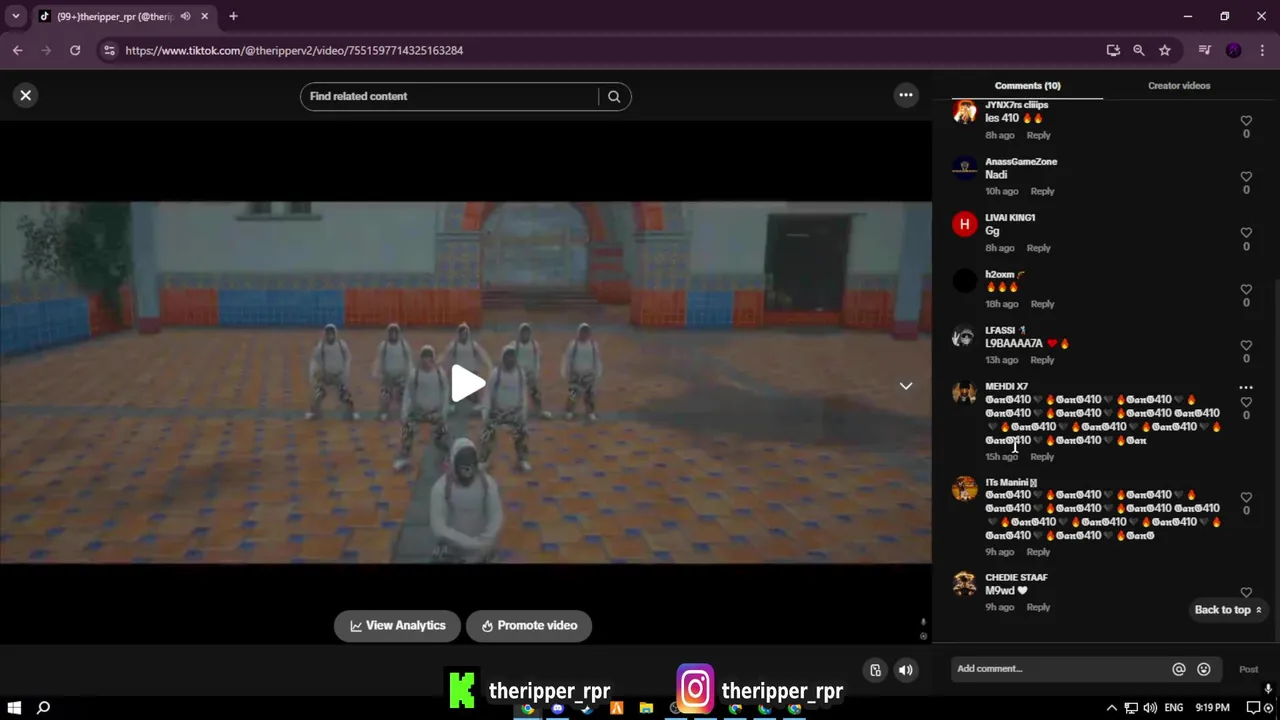Click the install app icon in address bar

click(1113, 50)
